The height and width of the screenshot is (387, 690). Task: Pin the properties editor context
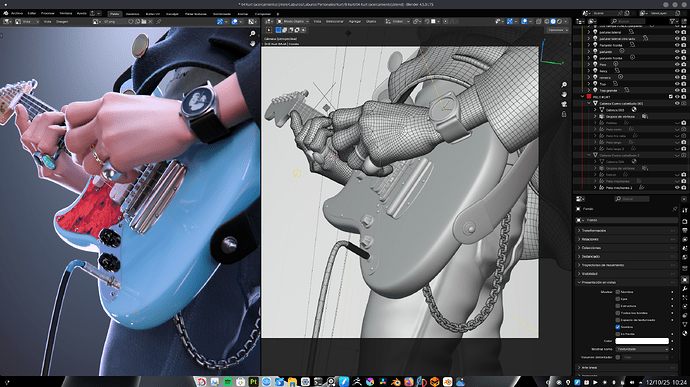[x=675, y=208]
